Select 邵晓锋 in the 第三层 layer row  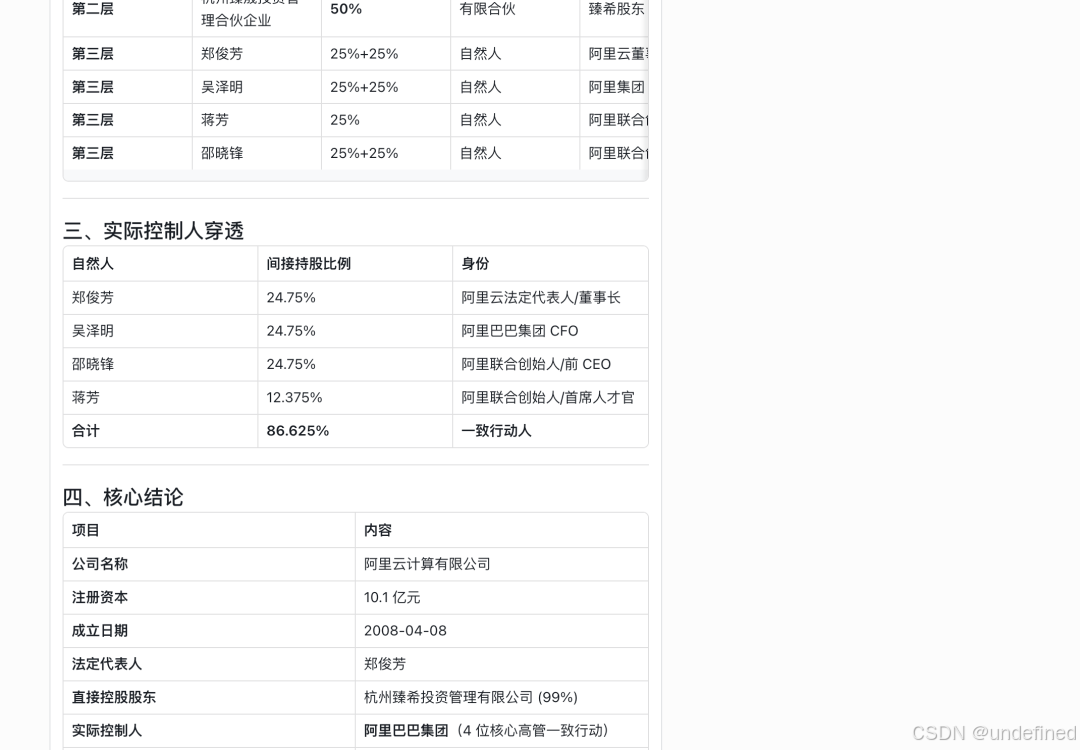coord(222,153)
